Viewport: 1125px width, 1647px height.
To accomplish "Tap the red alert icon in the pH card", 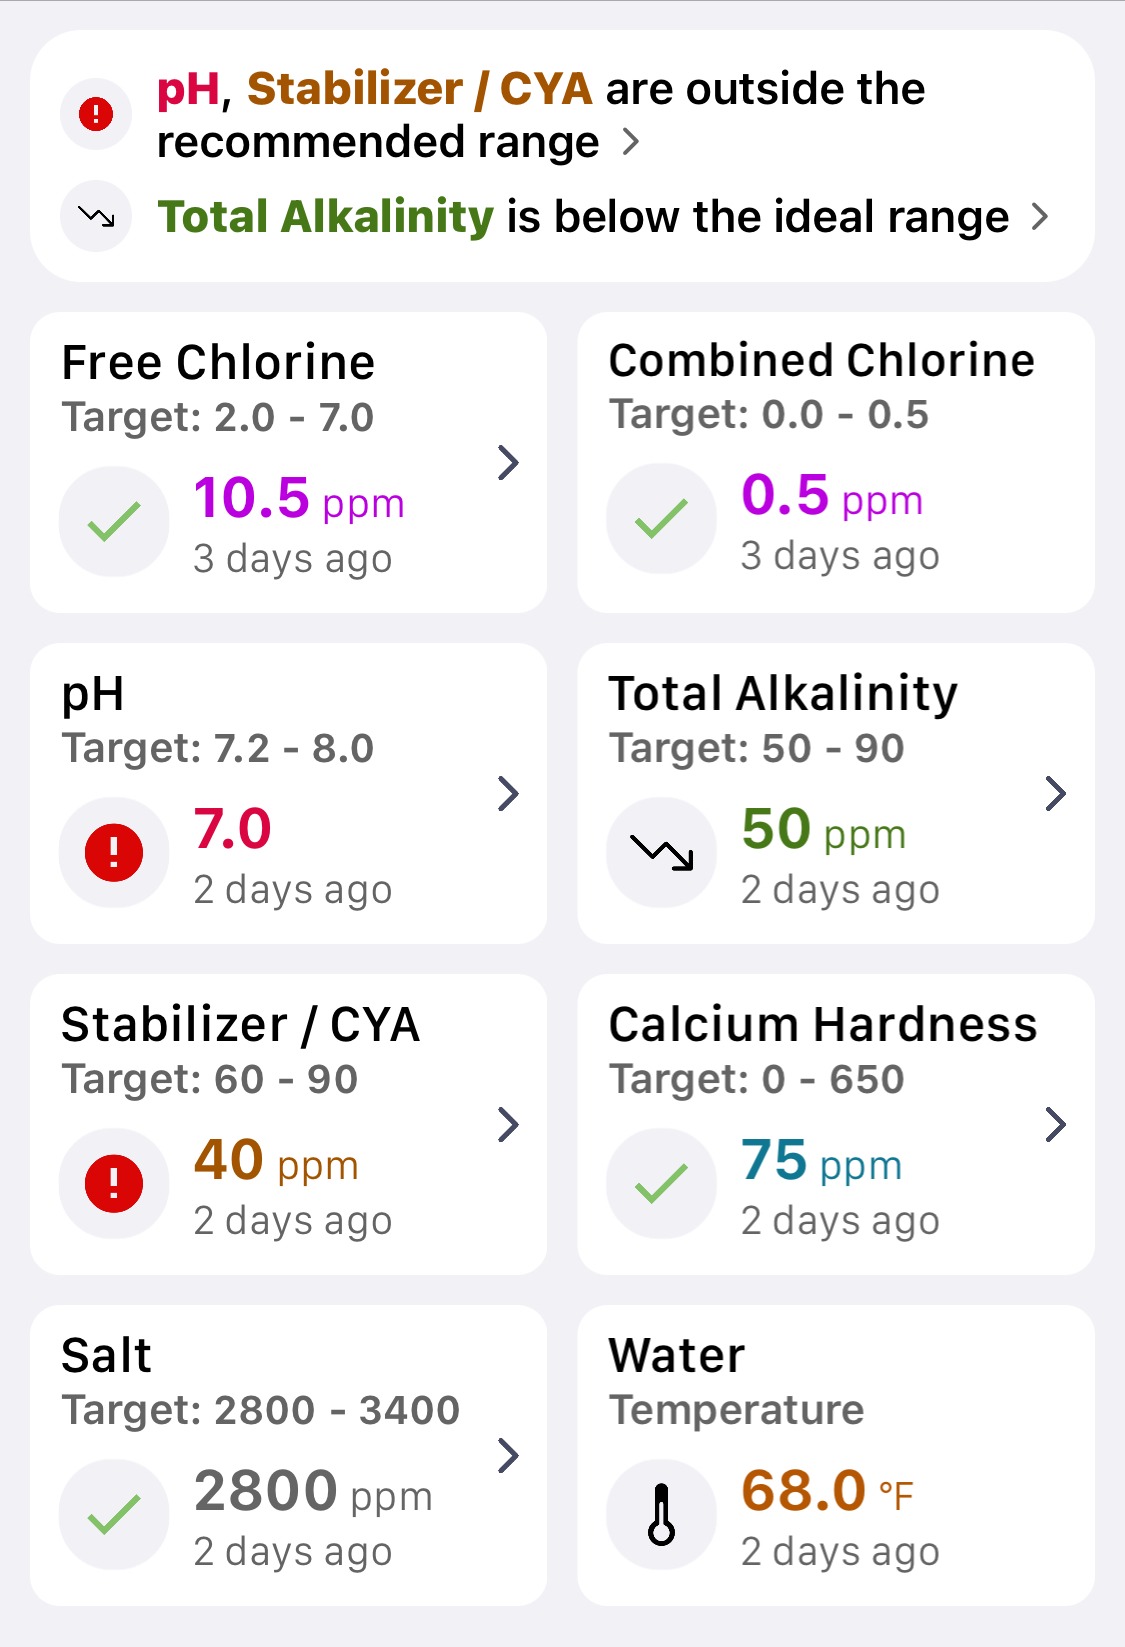I will tap(114, 852).
